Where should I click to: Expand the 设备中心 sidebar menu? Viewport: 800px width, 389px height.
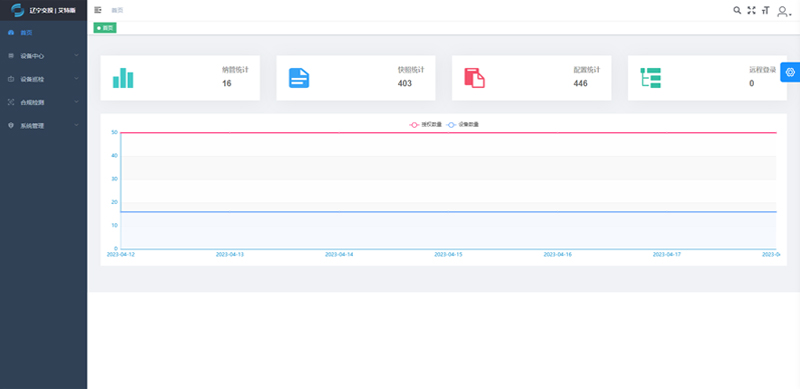click(43, 56)
